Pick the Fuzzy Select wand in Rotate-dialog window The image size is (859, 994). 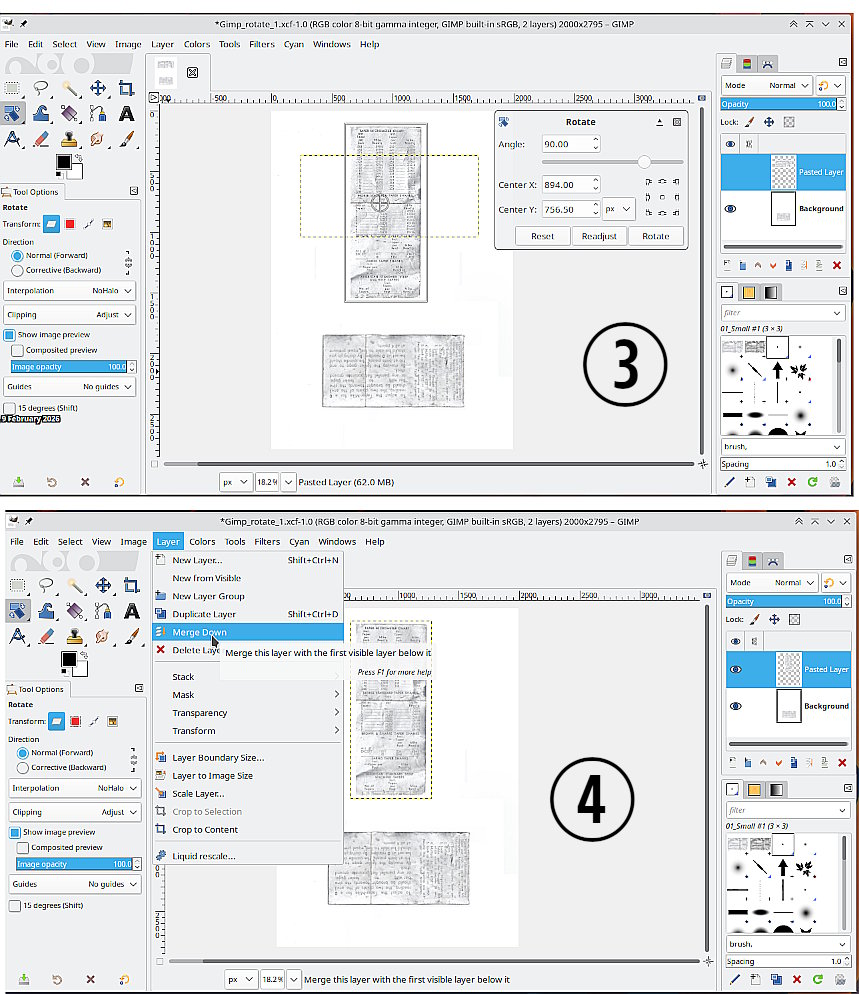coord(70,87)
